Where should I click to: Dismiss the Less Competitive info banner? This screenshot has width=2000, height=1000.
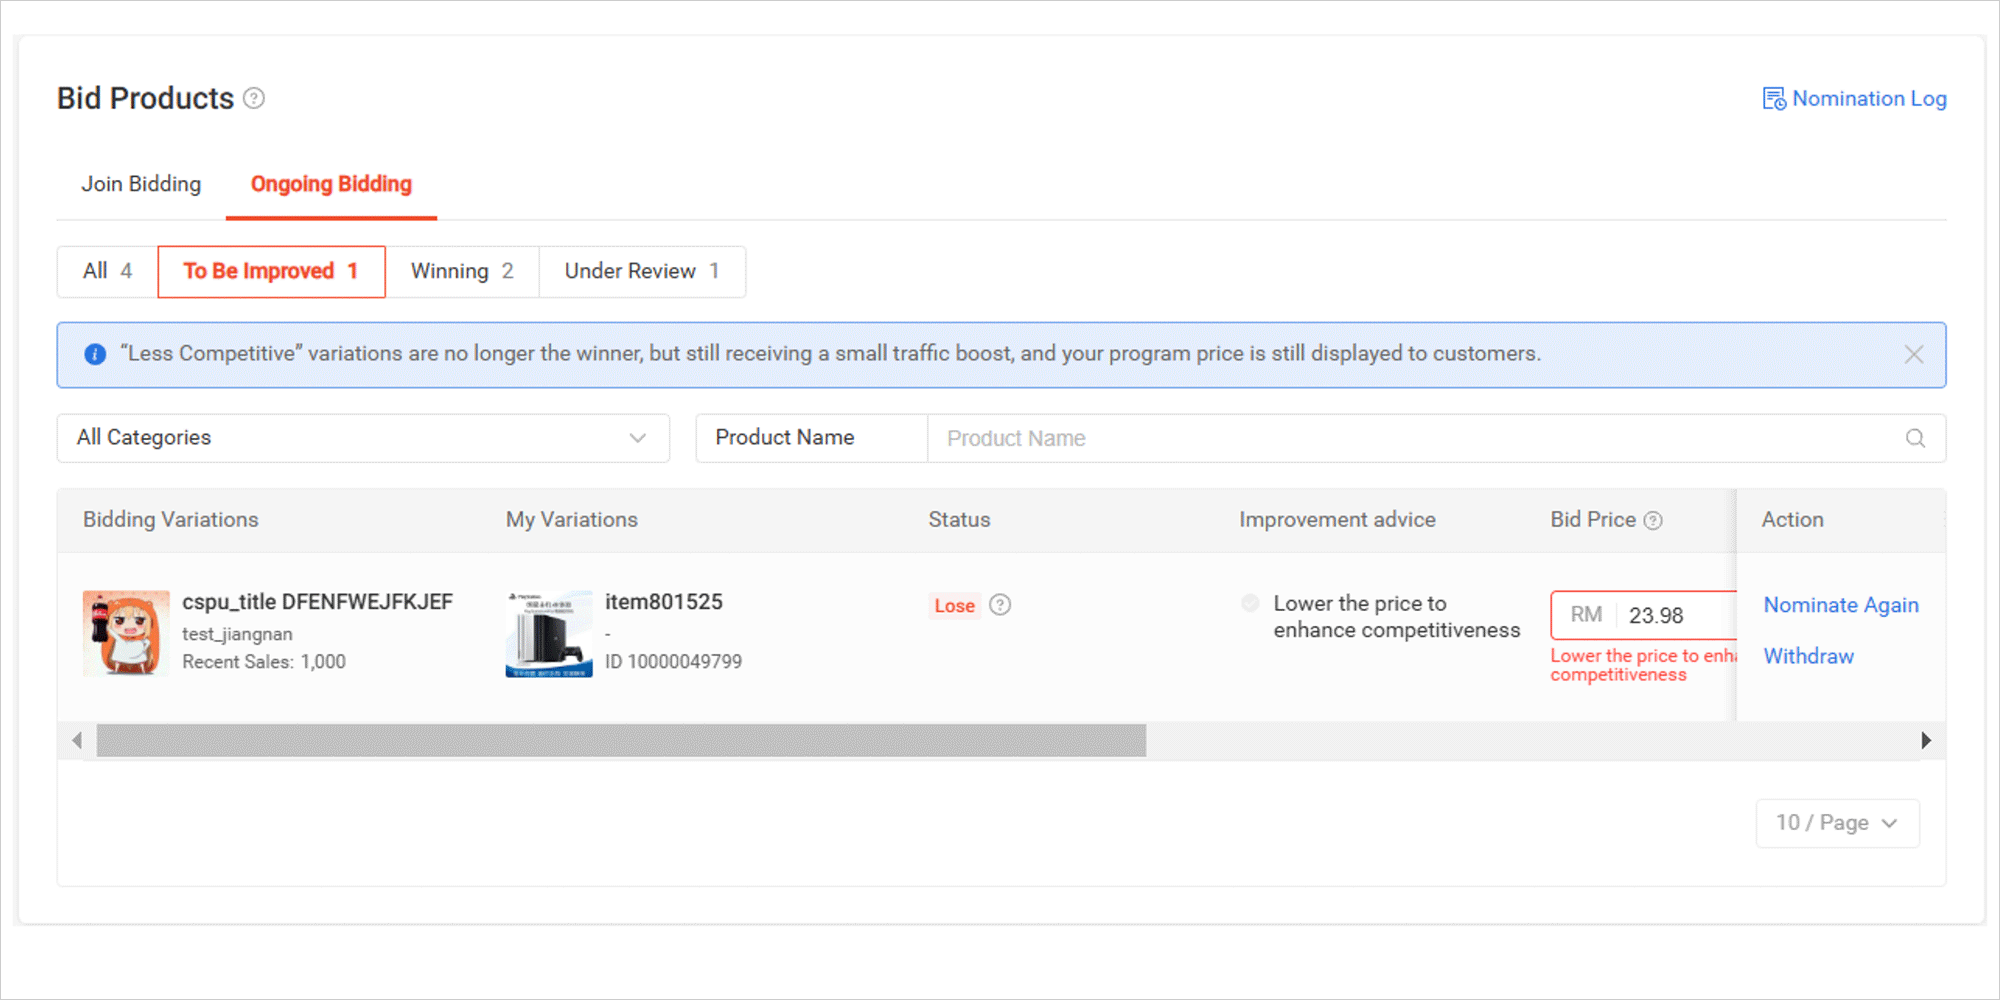pos(1913,354)
